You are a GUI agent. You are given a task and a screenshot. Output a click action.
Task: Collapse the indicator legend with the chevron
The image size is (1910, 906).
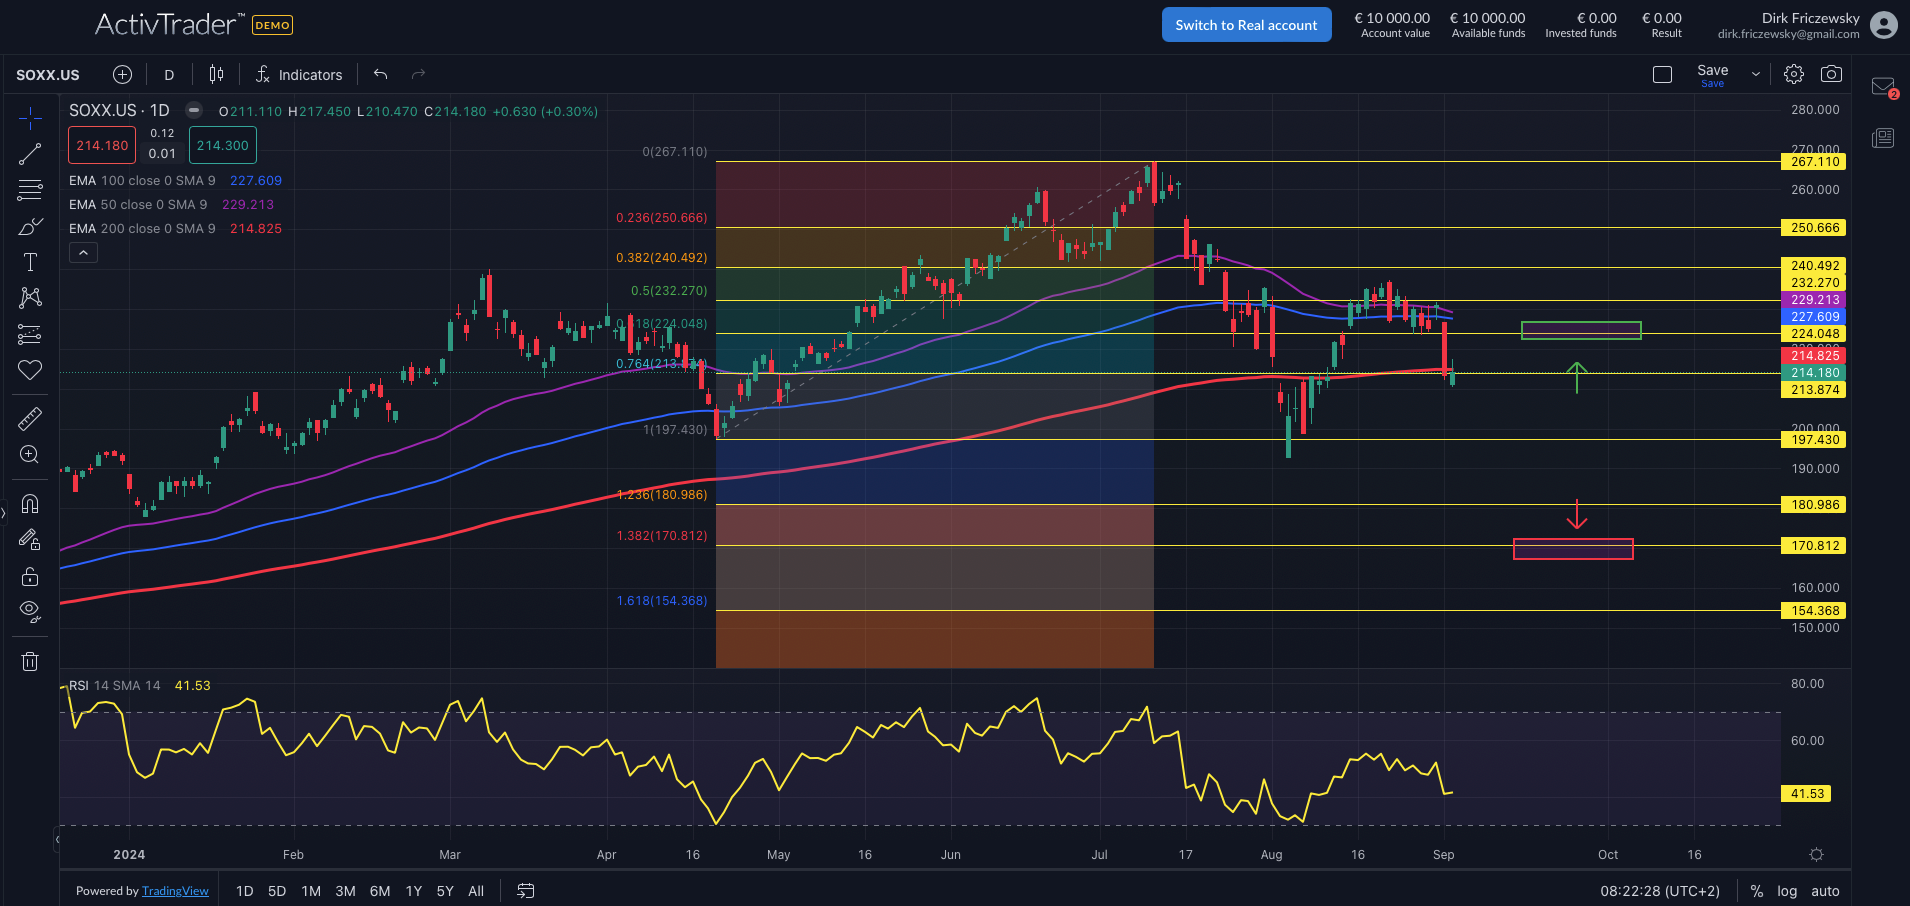pyautogui.click(x=83, y=252)
